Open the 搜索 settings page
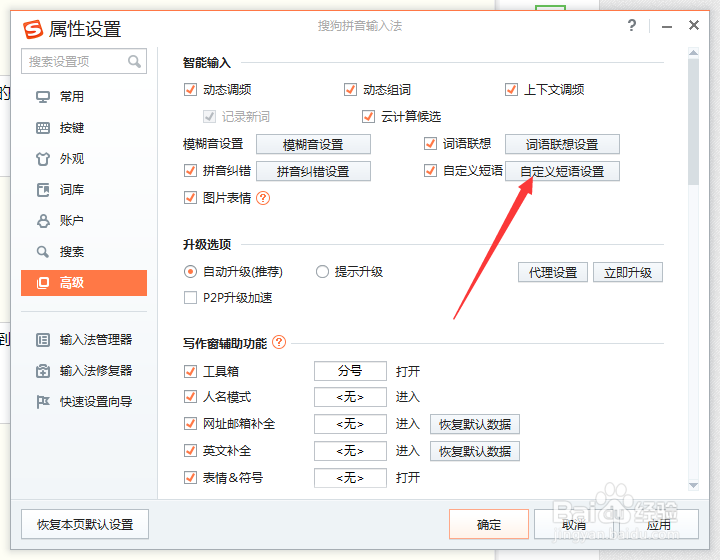The width and height of the screenshot is (720, 560). (84, 252)
